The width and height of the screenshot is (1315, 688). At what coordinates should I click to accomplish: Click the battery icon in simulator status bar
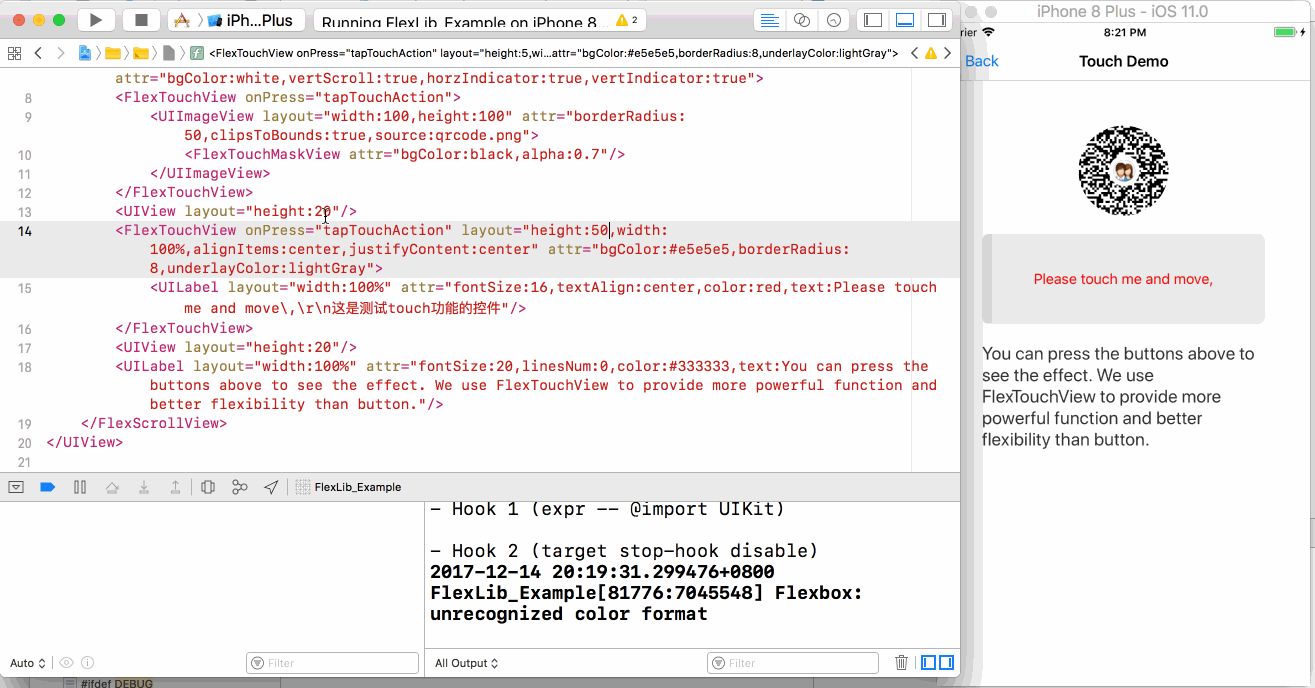click(x=1286, y=32)
